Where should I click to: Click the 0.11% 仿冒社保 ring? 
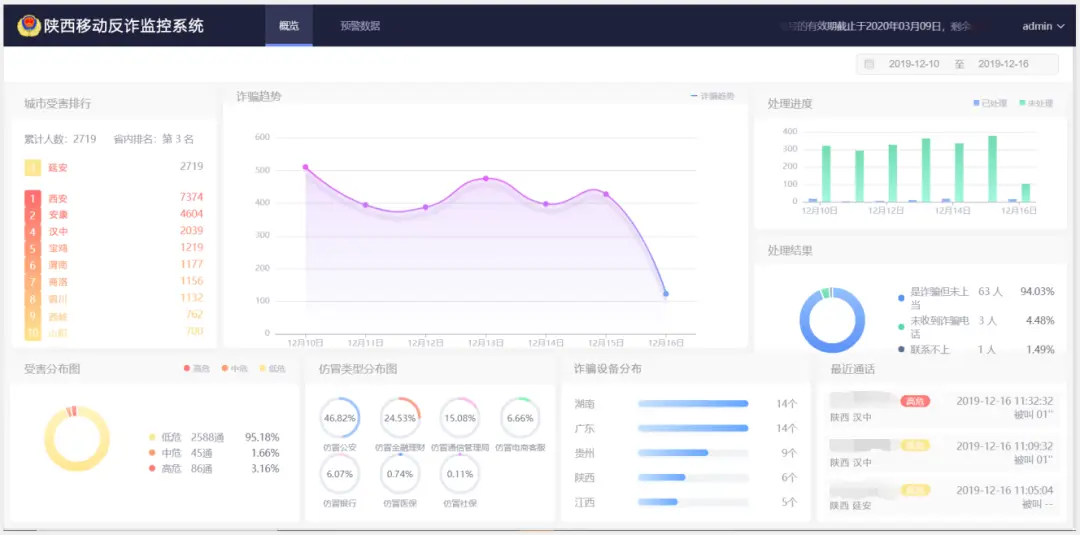(x=459, y=474)
